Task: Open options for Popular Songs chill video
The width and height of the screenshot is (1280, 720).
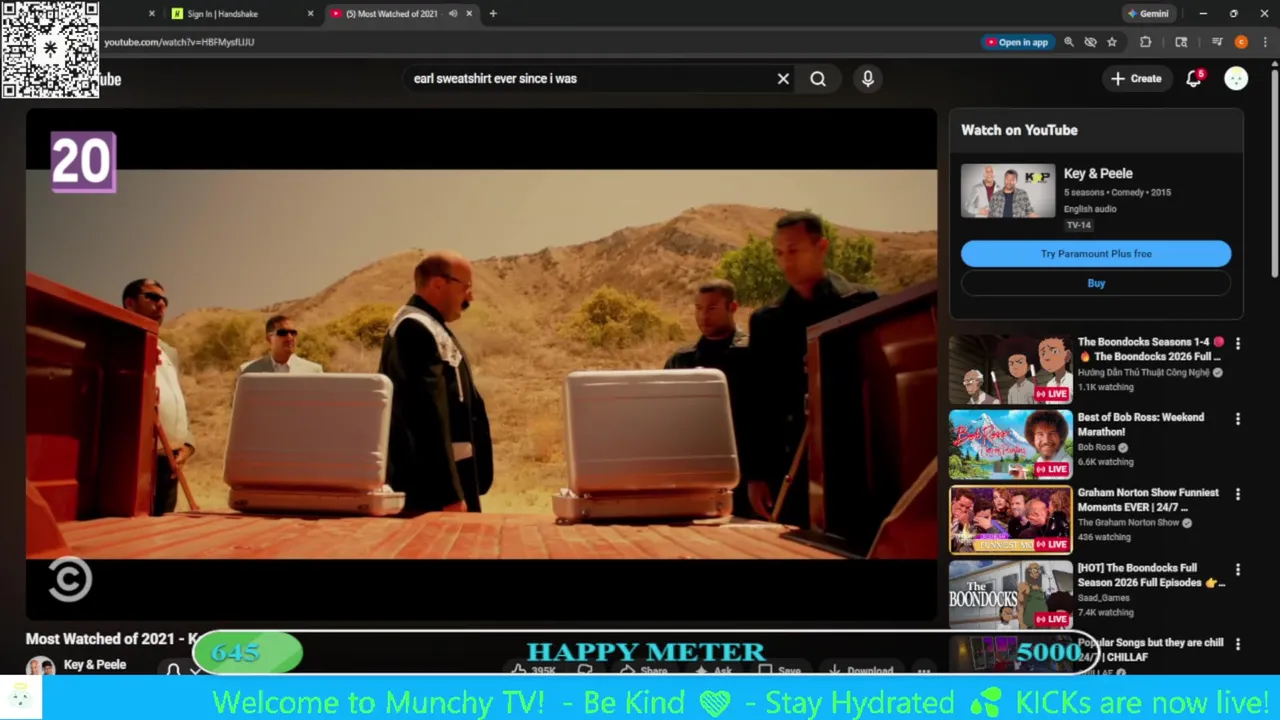Action: (1238, 644)
